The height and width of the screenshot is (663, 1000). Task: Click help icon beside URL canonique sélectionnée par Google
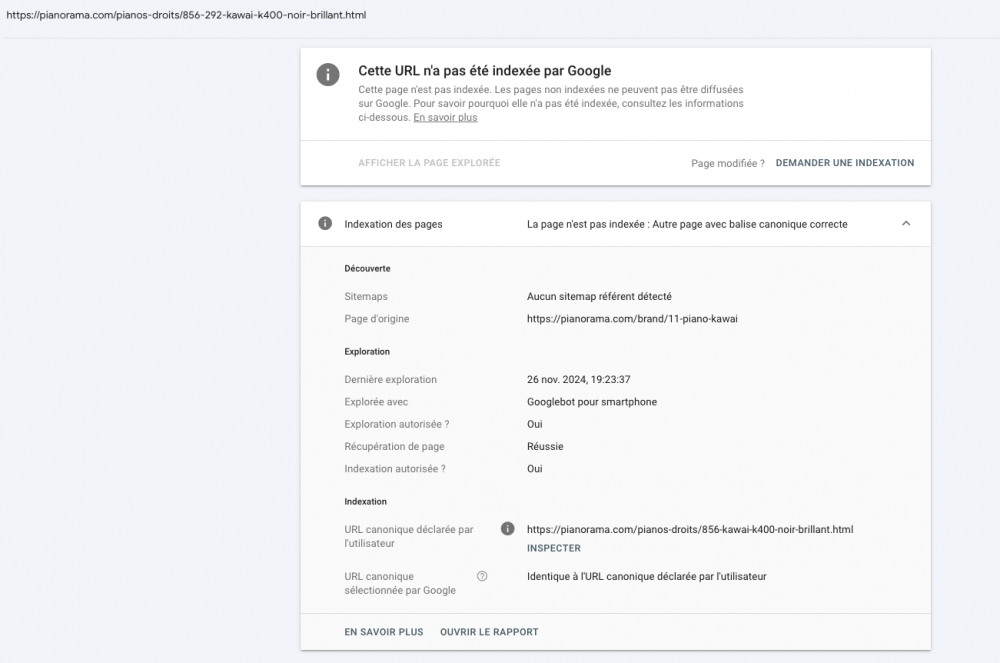pos(482,576)
